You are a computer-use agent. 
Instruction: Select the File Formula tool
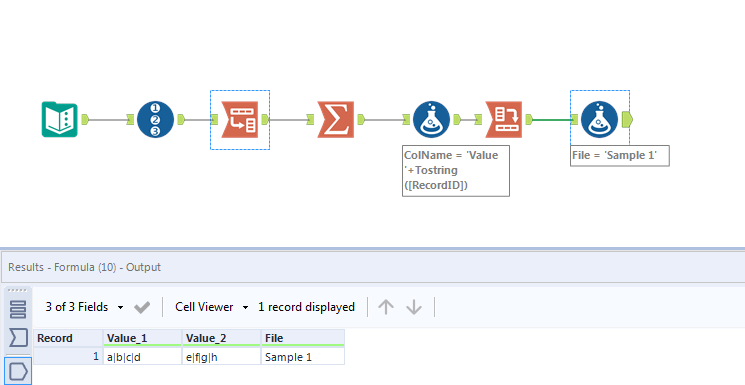(x=600, y=119)
